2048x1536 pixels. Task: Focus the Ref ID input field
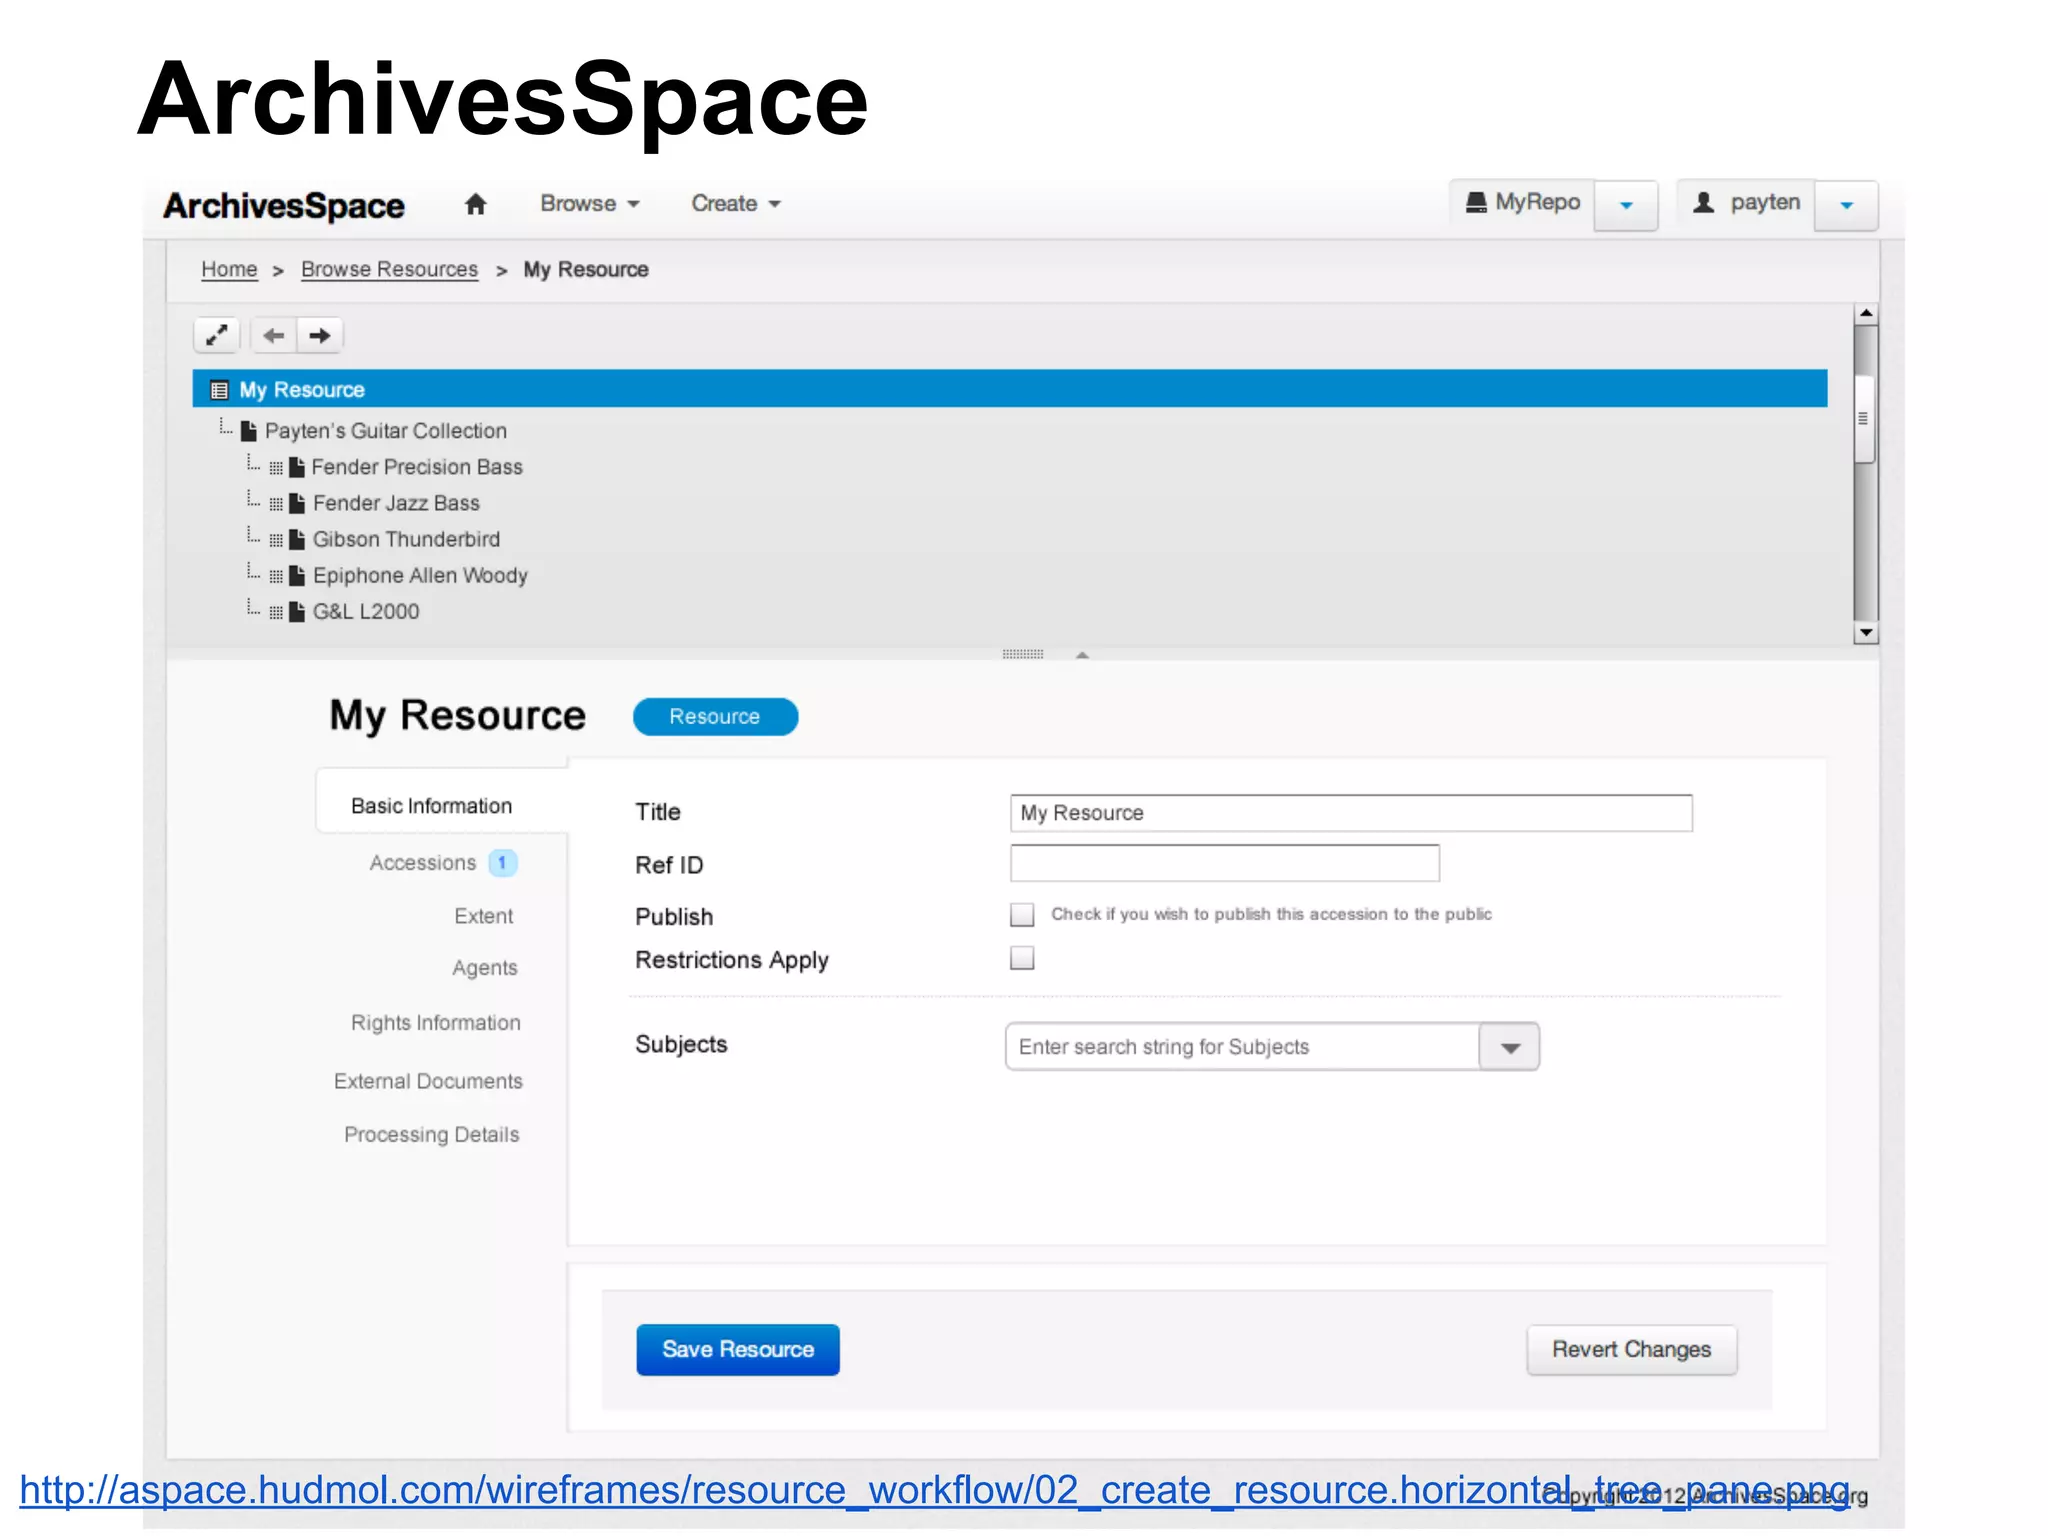[1225, 863]
